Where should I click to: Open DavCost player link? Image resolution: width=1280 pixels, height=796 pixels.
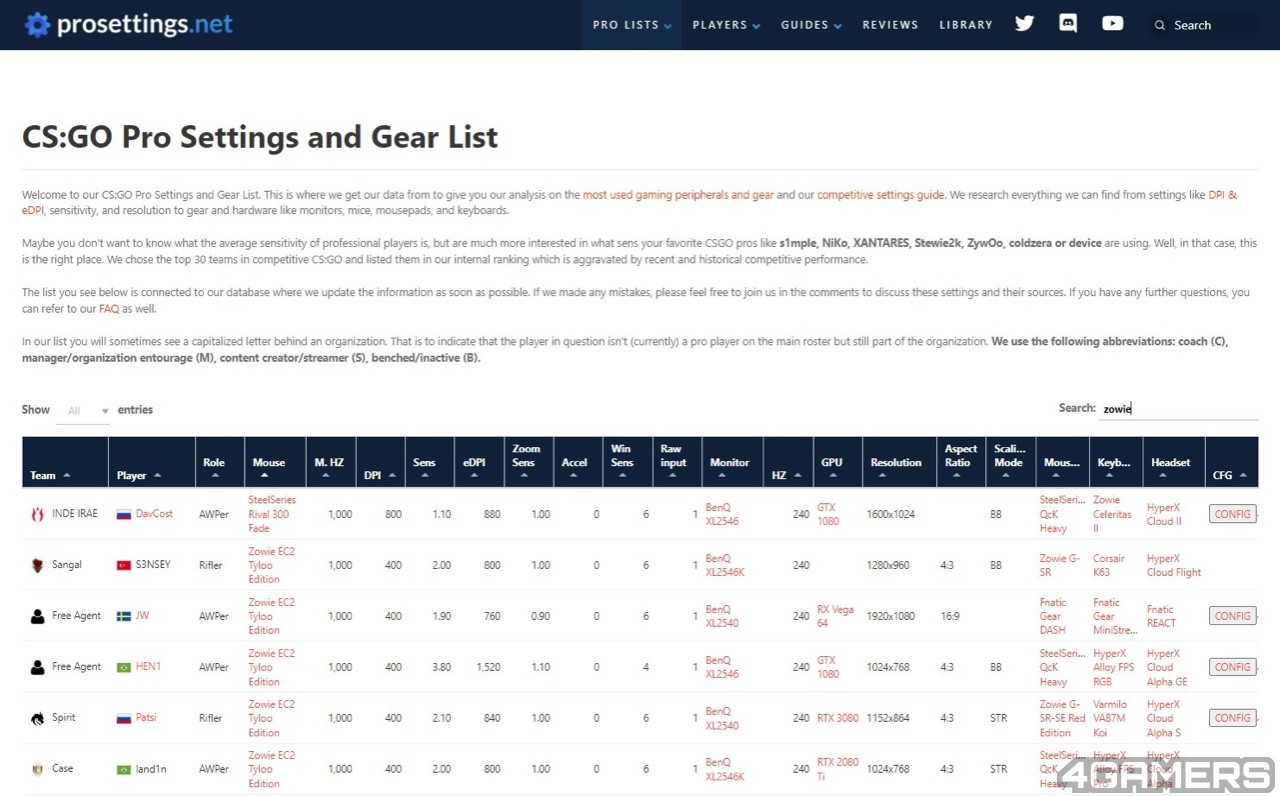coord(154,514)
